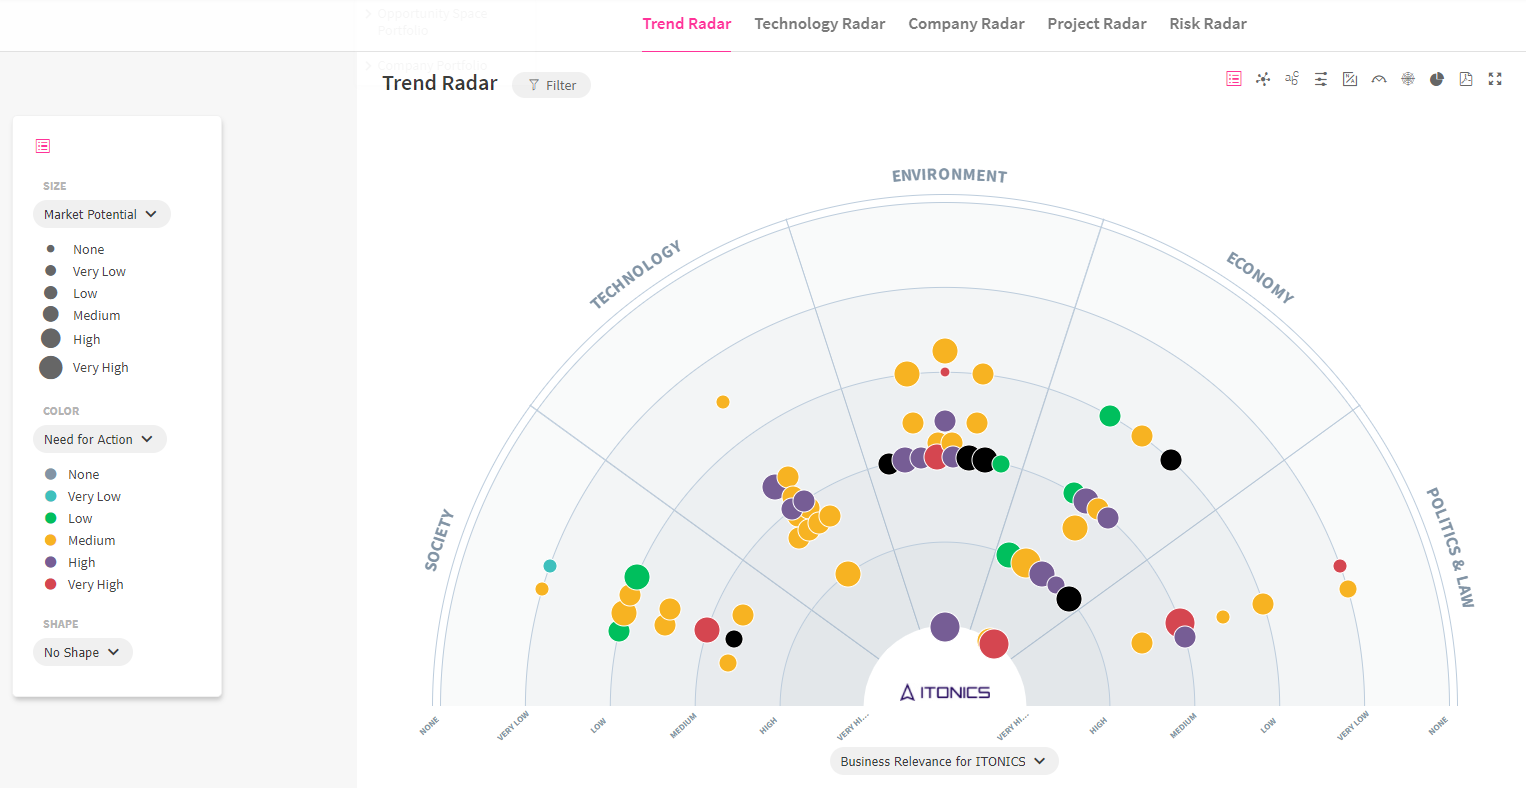Open radar configuration sliders icon
The image size is (1526, 788).
coord(1320,78)
